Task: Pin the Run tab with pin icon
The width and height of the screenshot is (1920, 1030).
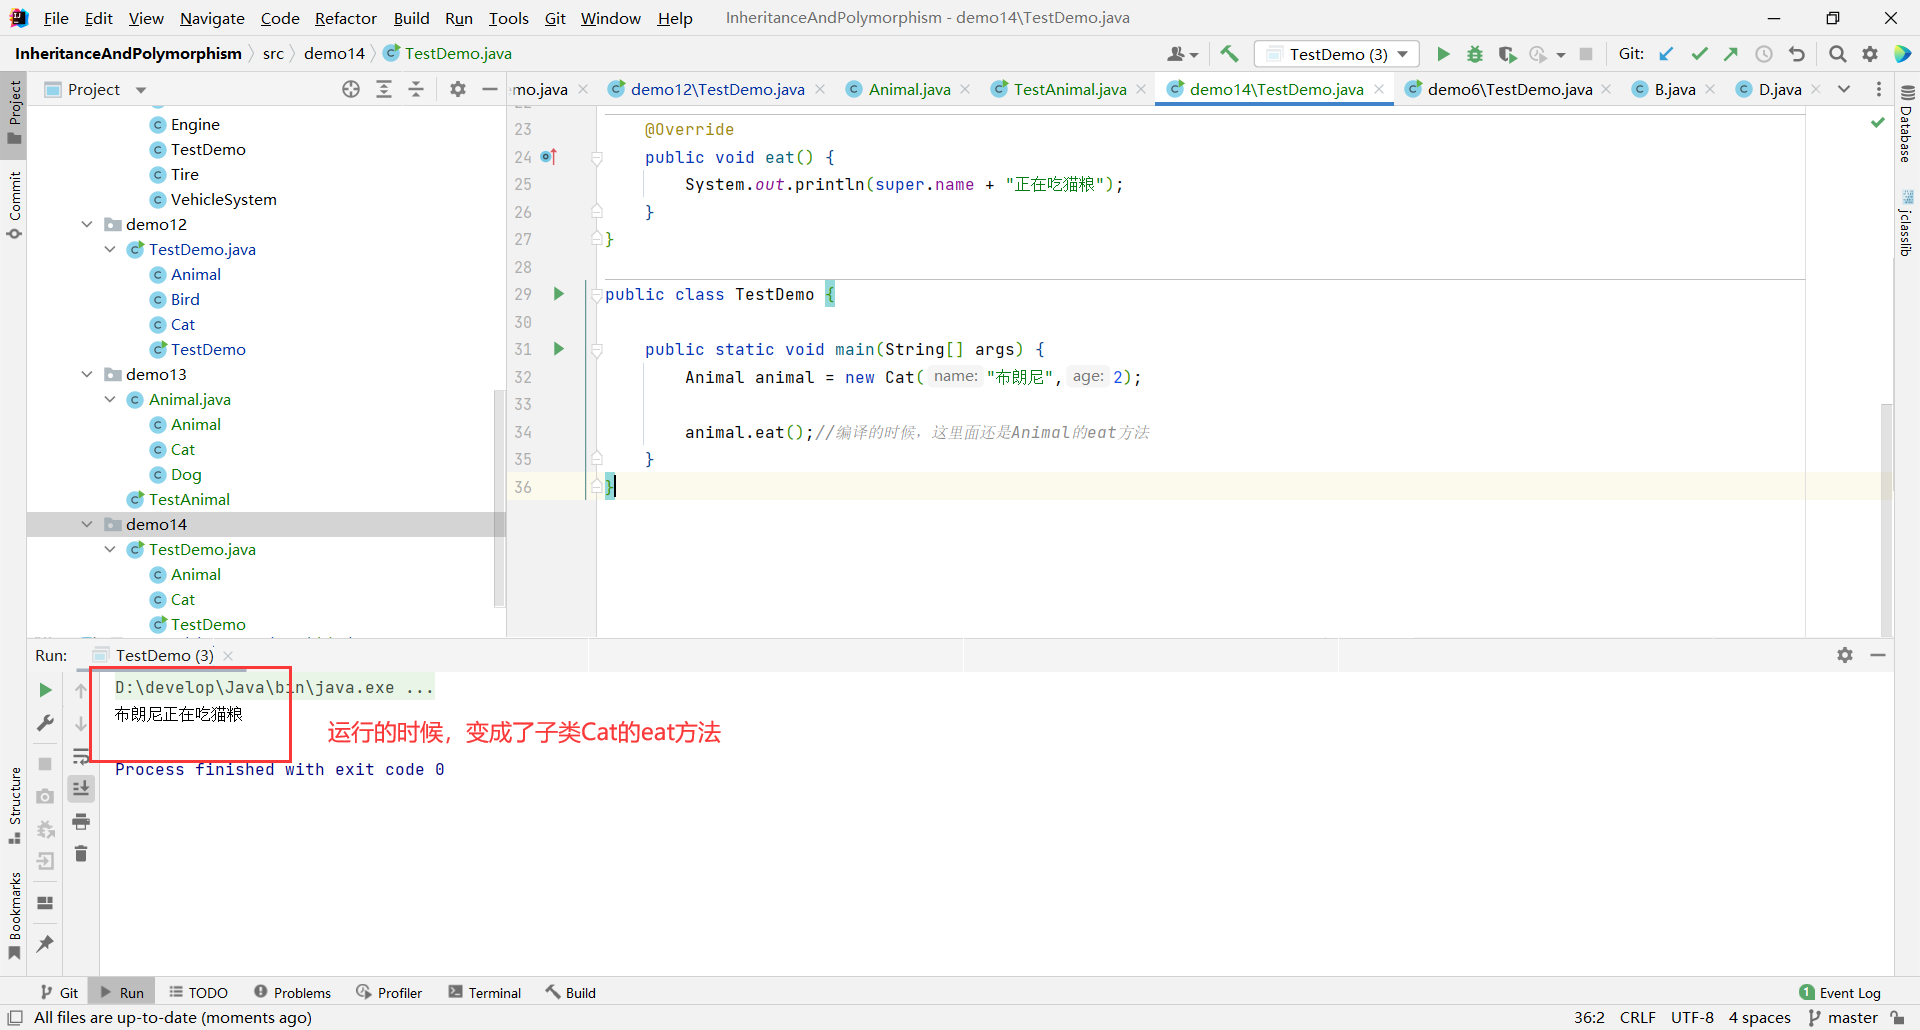Action: 45,943
